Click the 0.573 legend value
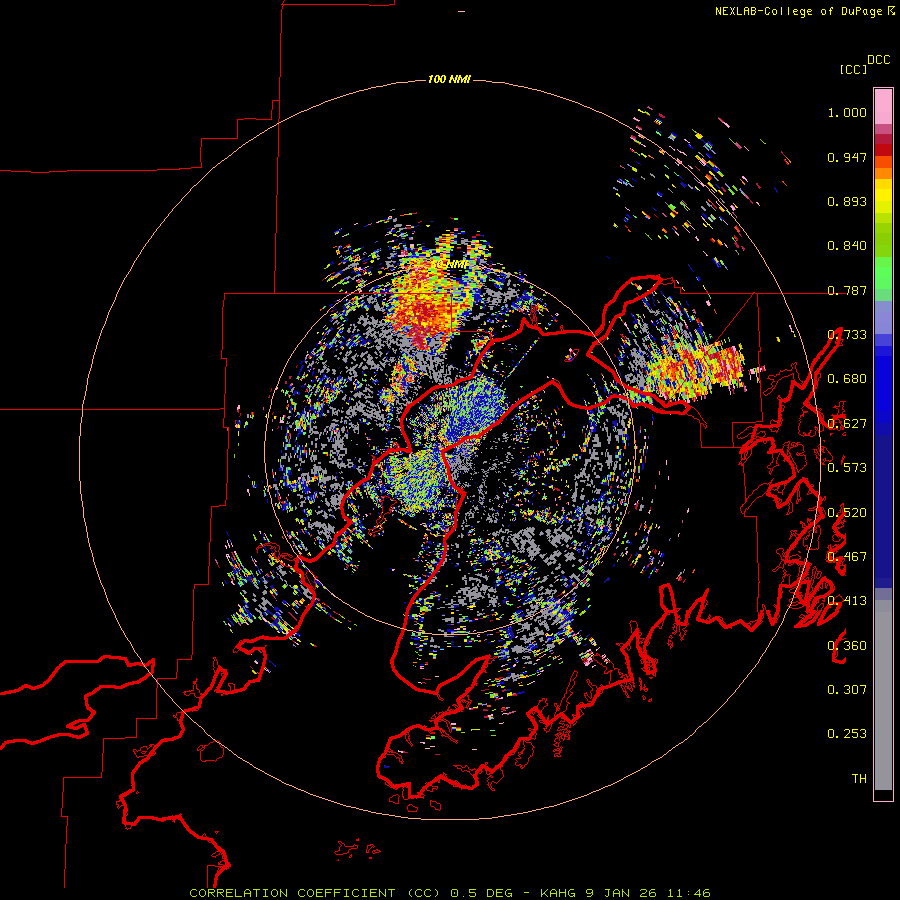The image size is (900, 900). tap(847, 468)
